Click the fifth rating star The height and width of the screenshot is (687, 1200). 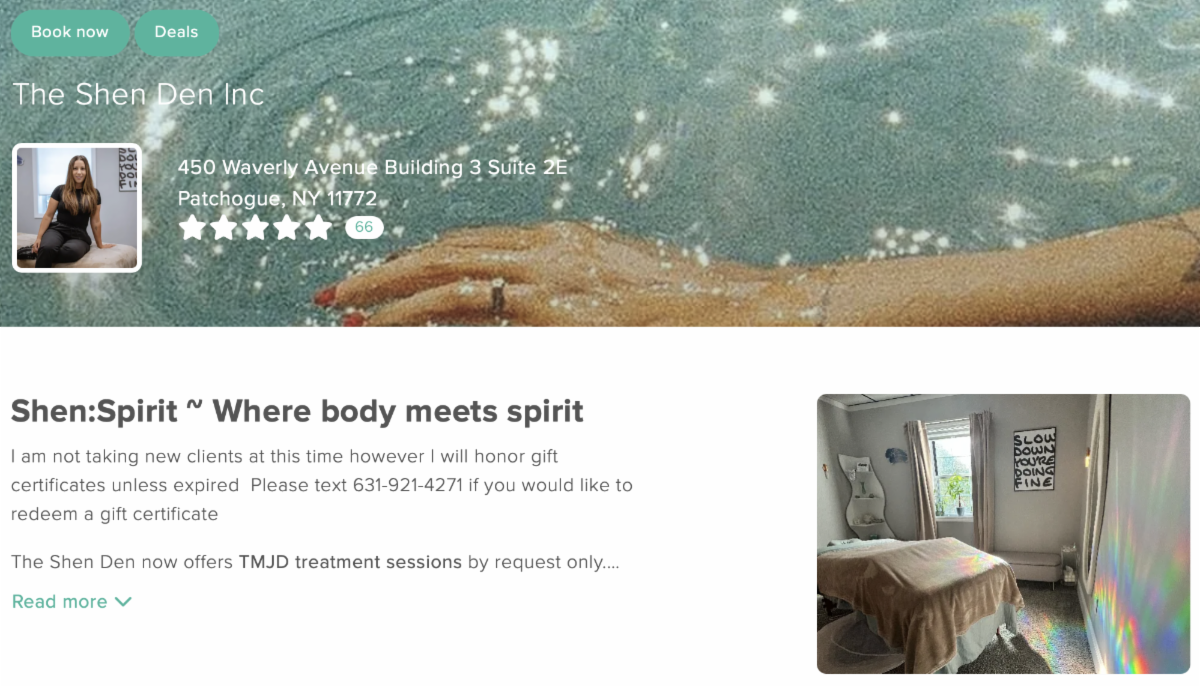[x=318, y=228]
